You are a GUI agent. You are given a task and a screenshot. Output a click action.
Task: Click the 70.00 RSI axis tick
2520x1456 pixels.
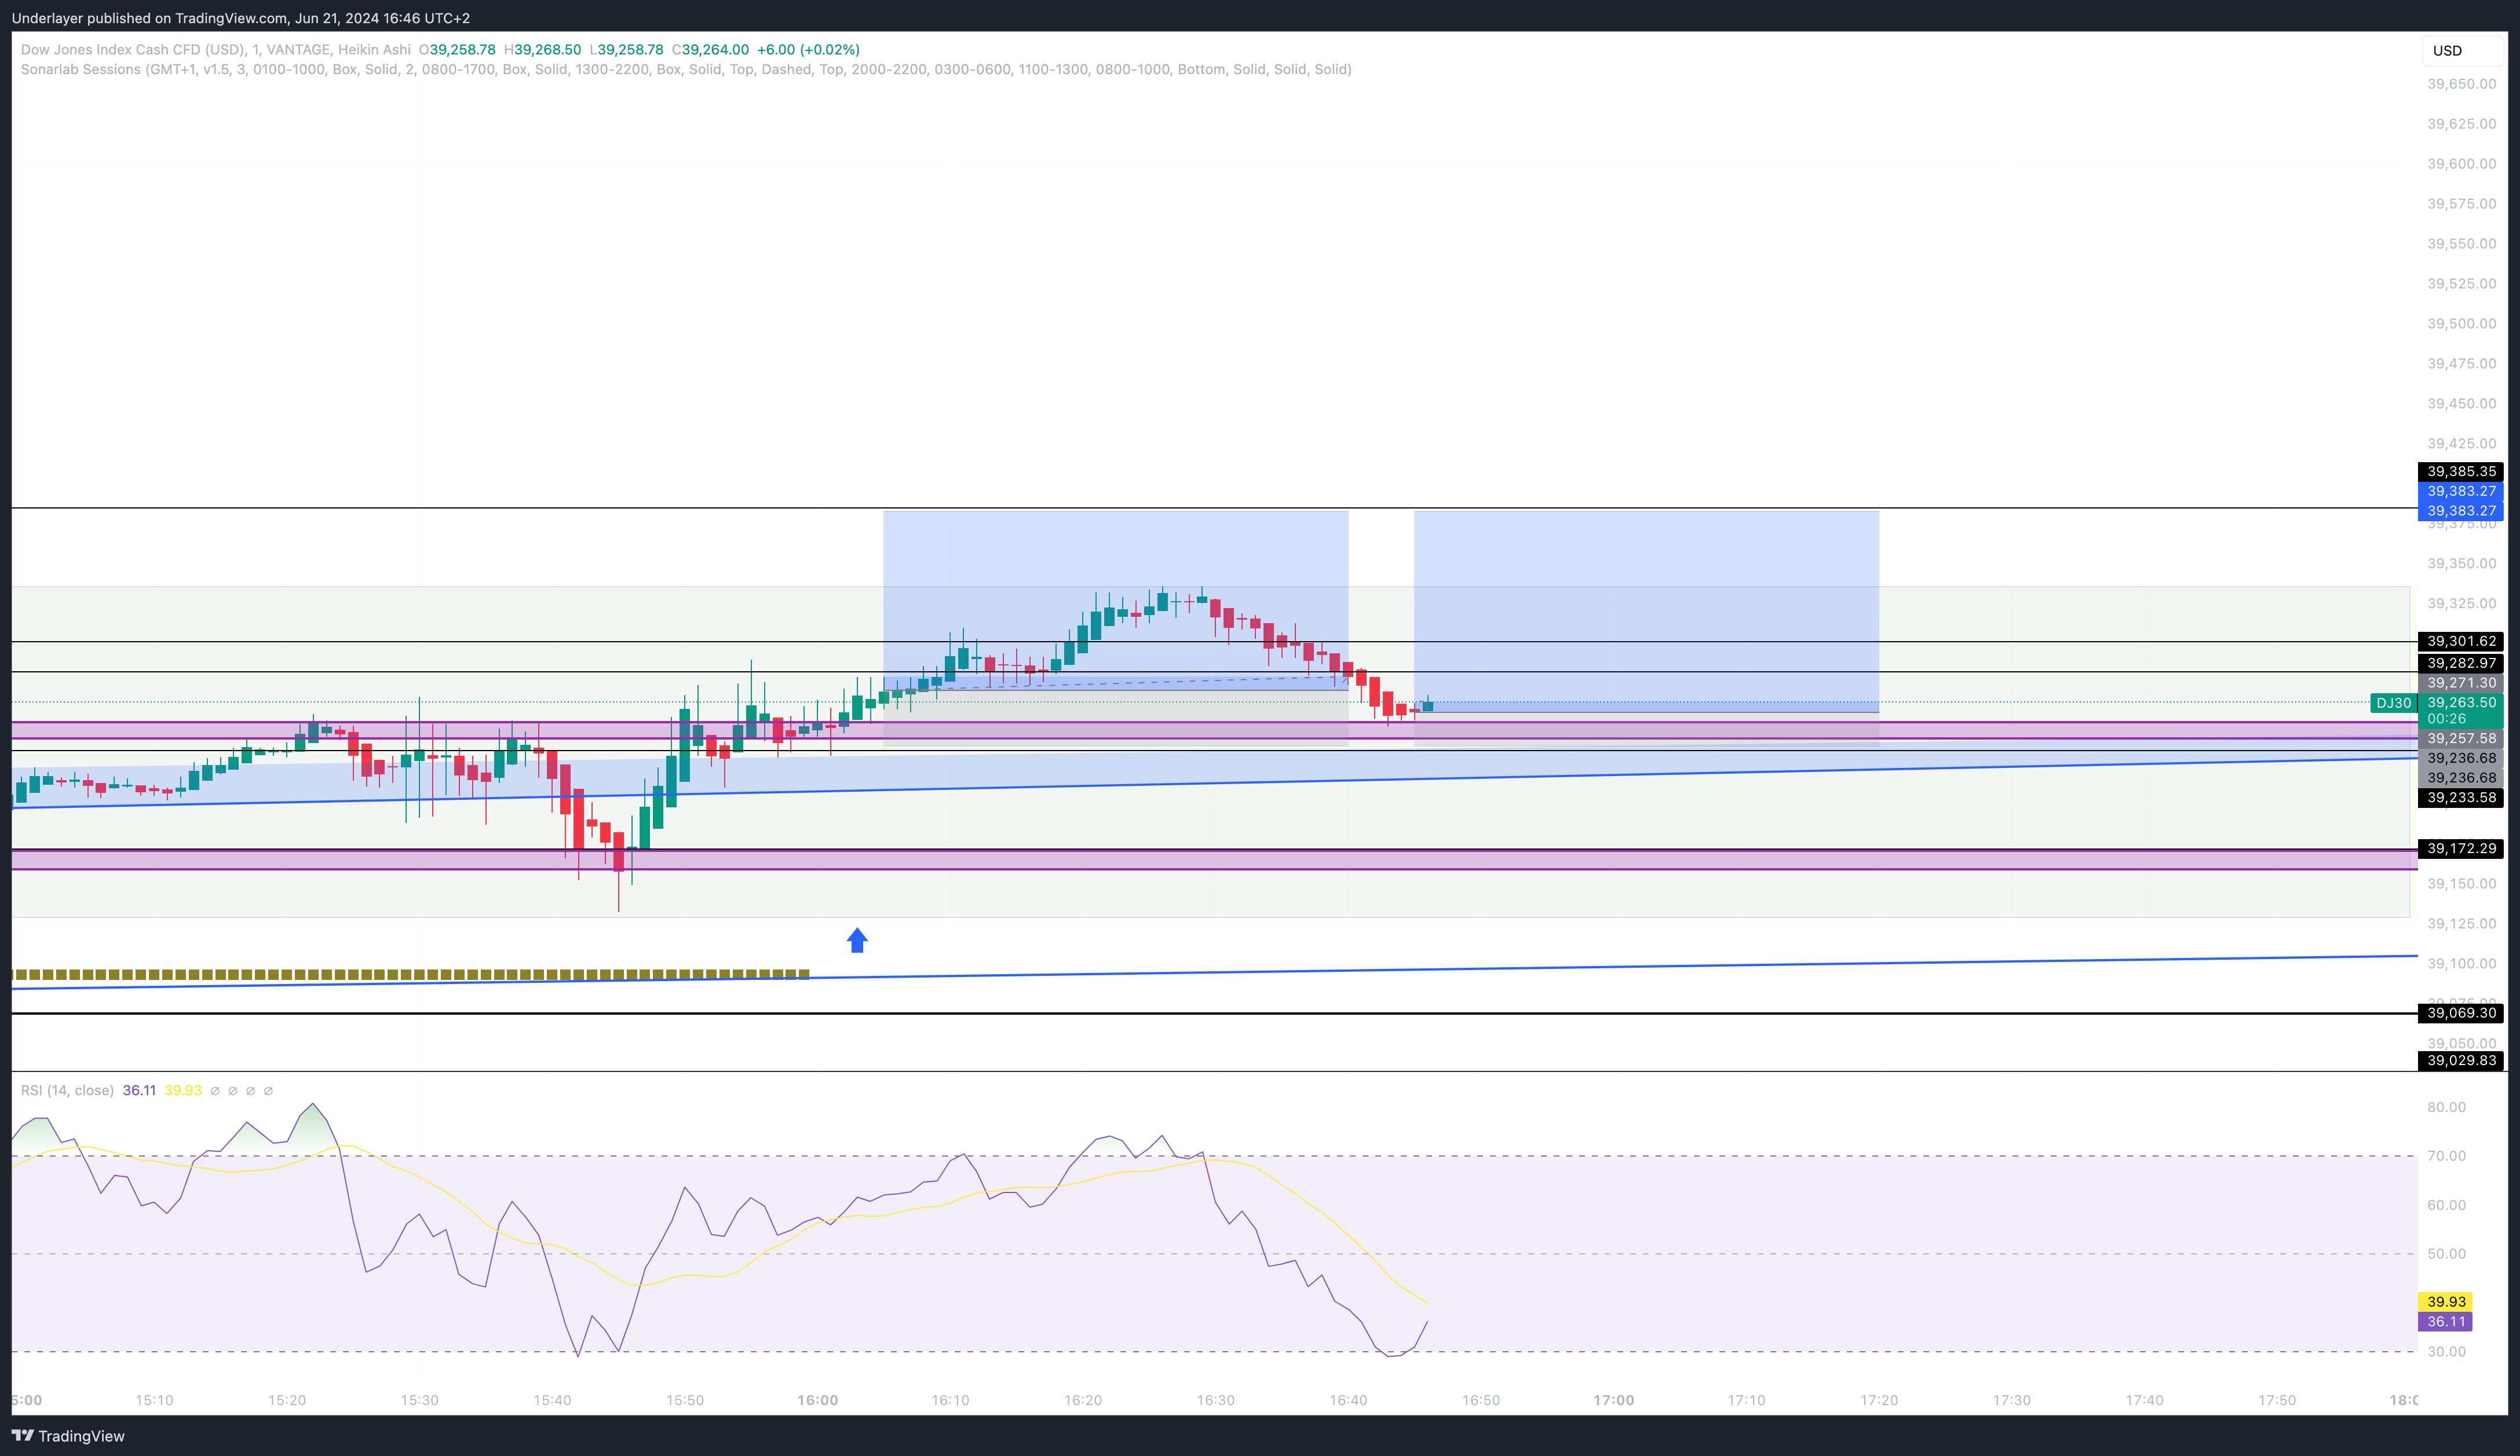coord(2446,1156)
